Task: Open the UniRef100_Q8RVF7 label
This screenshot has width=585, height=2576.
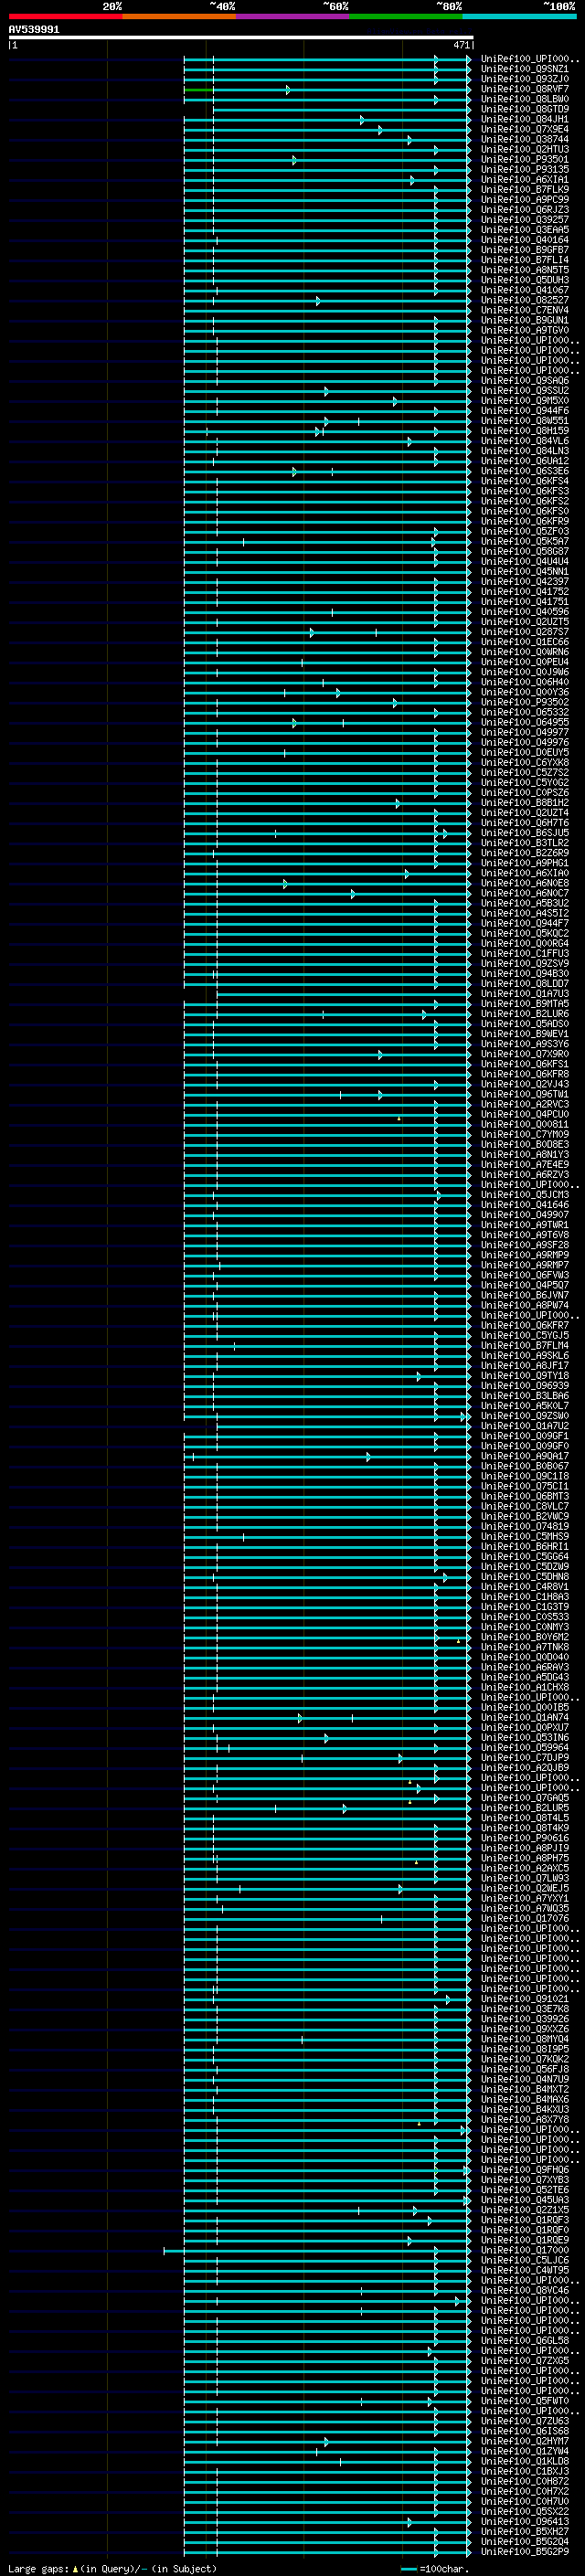Action: tap(525, 89)
